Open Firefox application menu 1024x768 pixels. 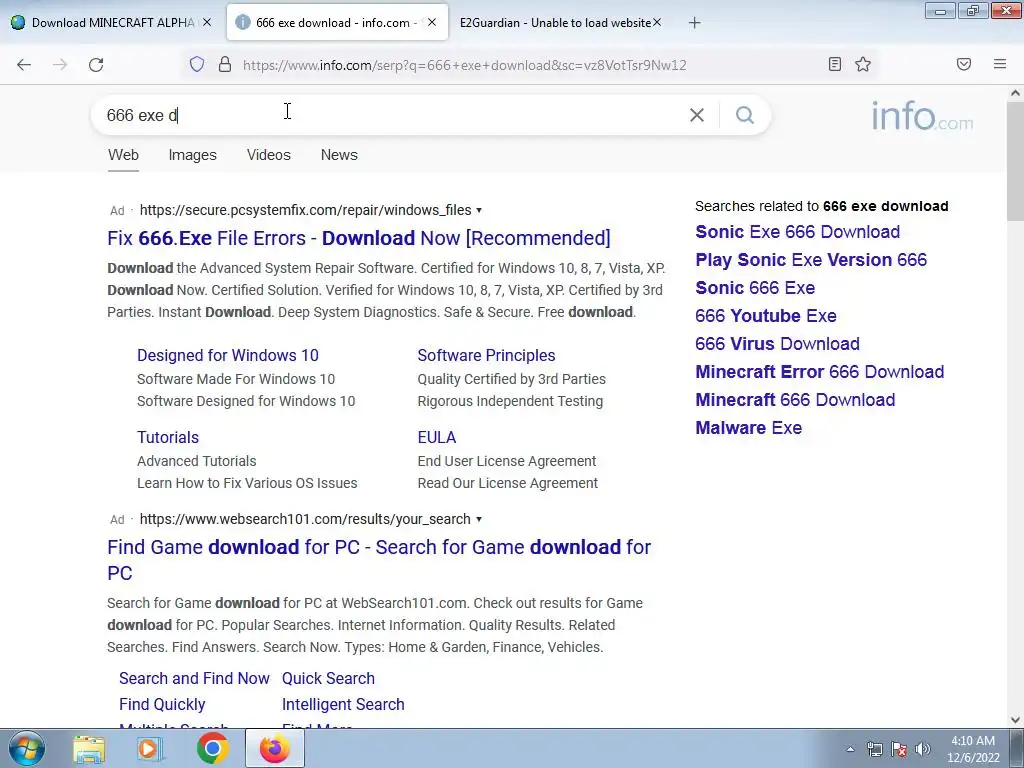[x=1000, y=64]
